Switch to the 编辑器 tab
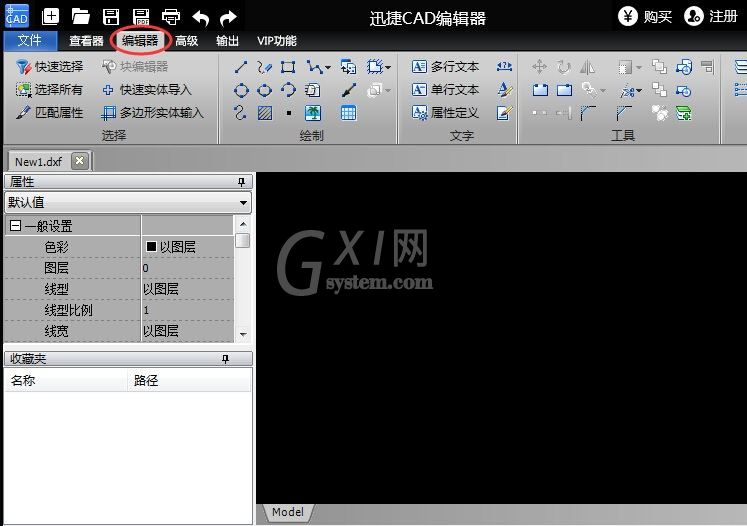The width and height of the screenshot is (747, 526). pos(140,41)
